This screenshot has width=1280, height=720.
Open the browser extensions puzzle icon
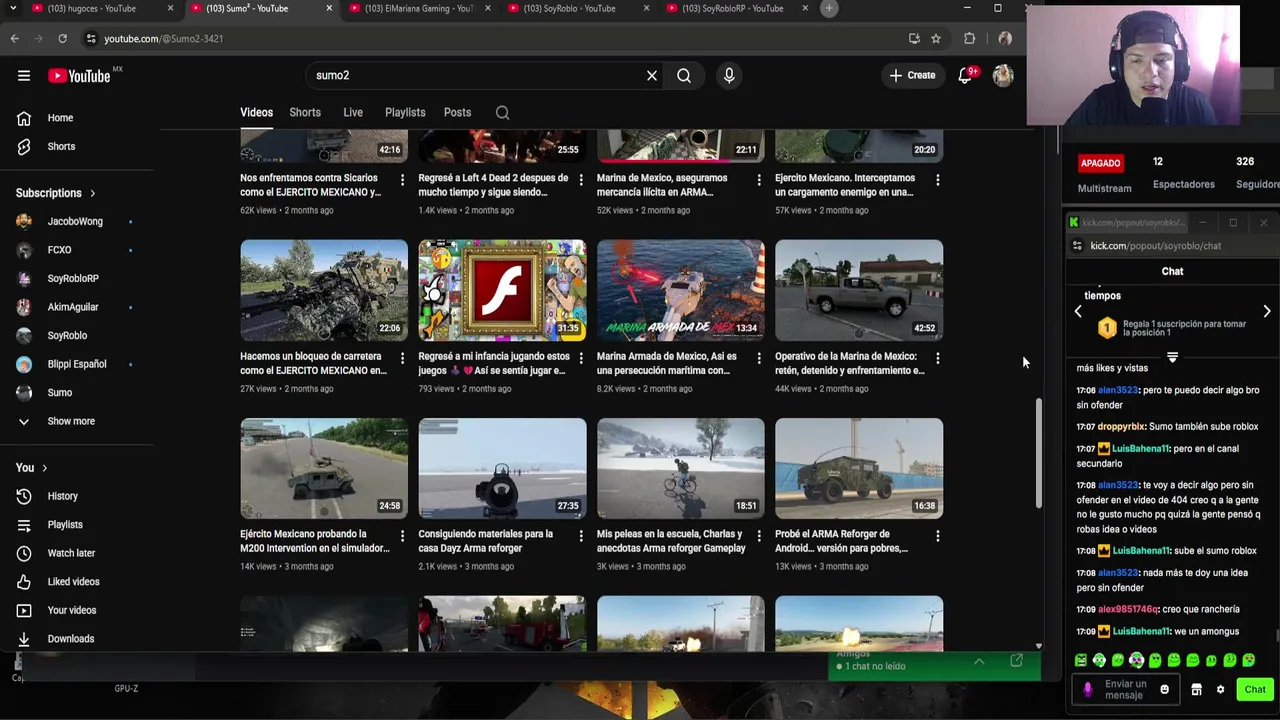point(969,38)
